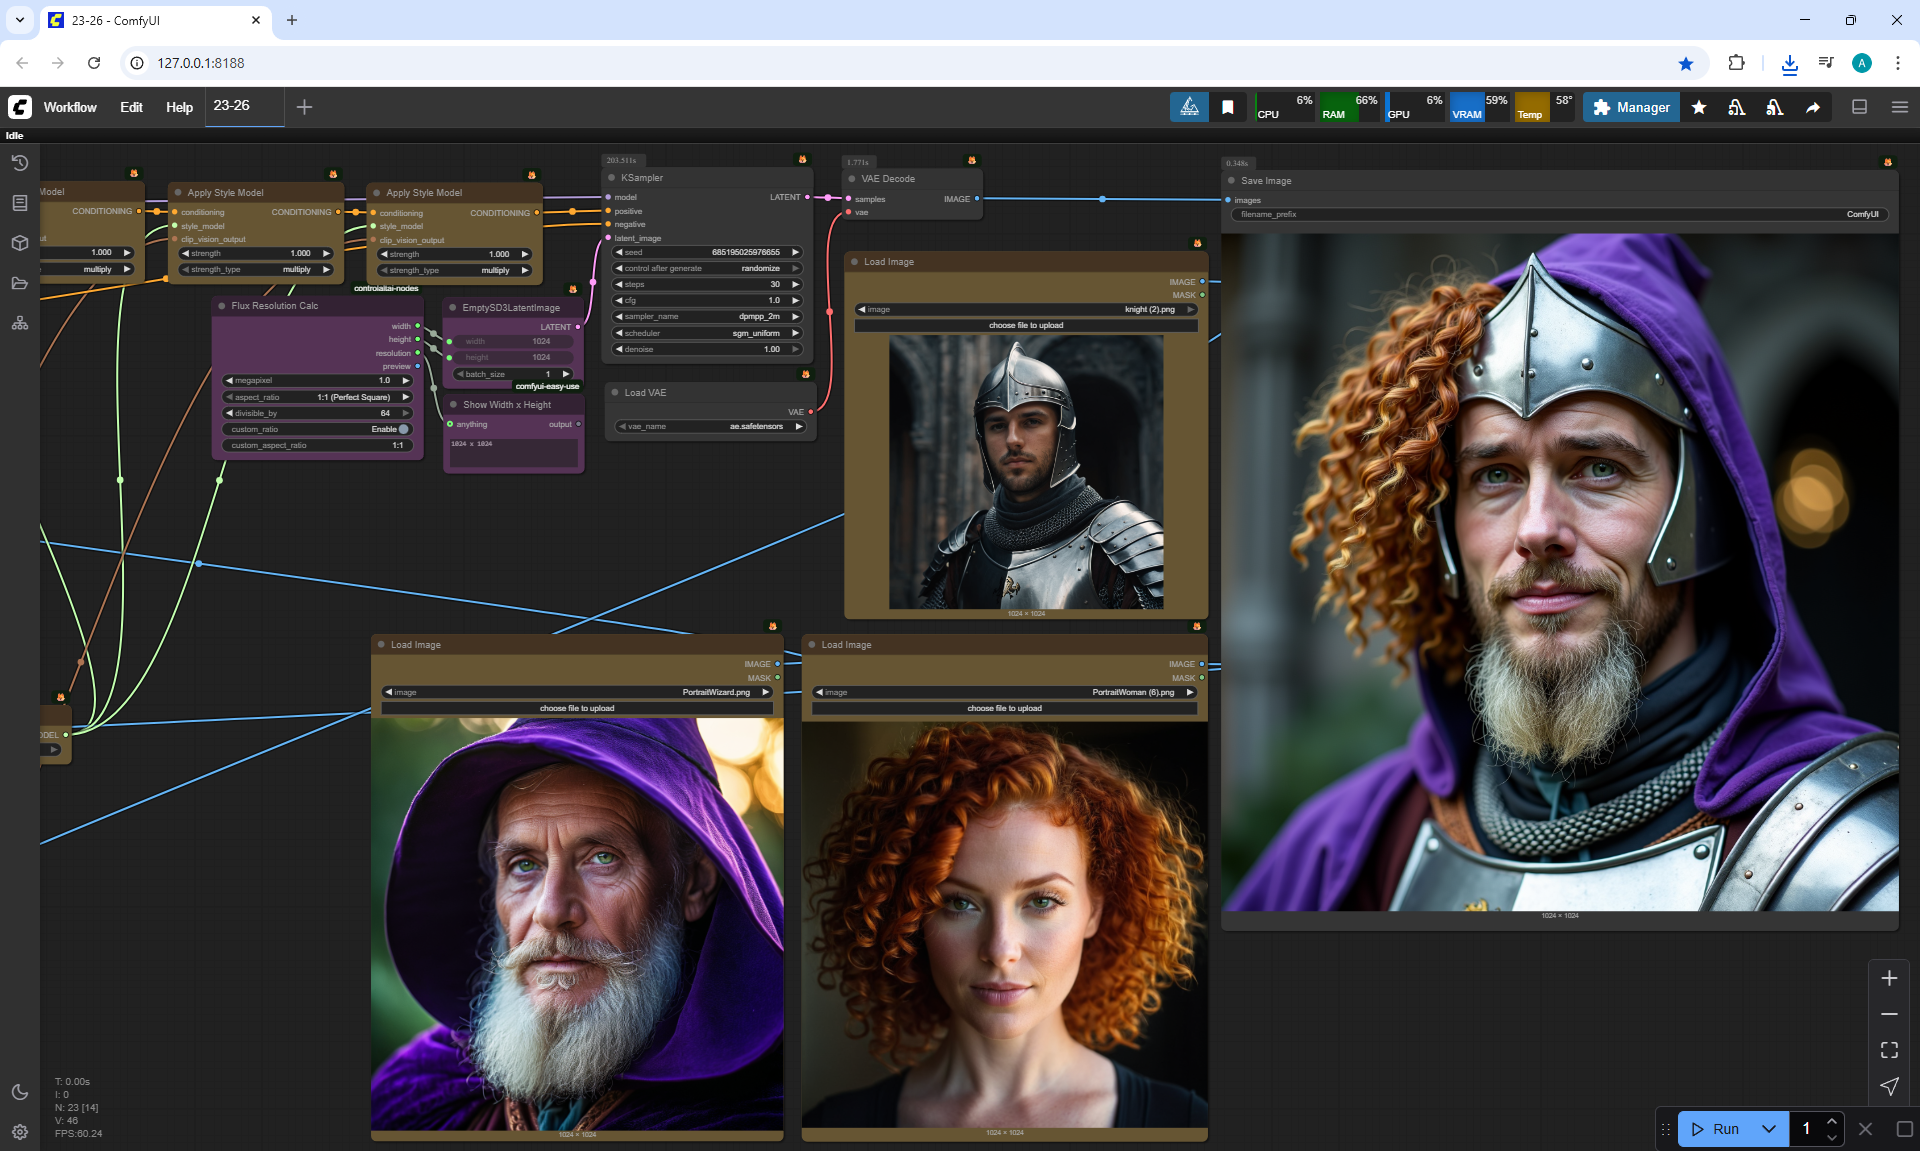Open the Workflow menu
Viewport: 1920px width, 1151px height.
click(70, 107)
